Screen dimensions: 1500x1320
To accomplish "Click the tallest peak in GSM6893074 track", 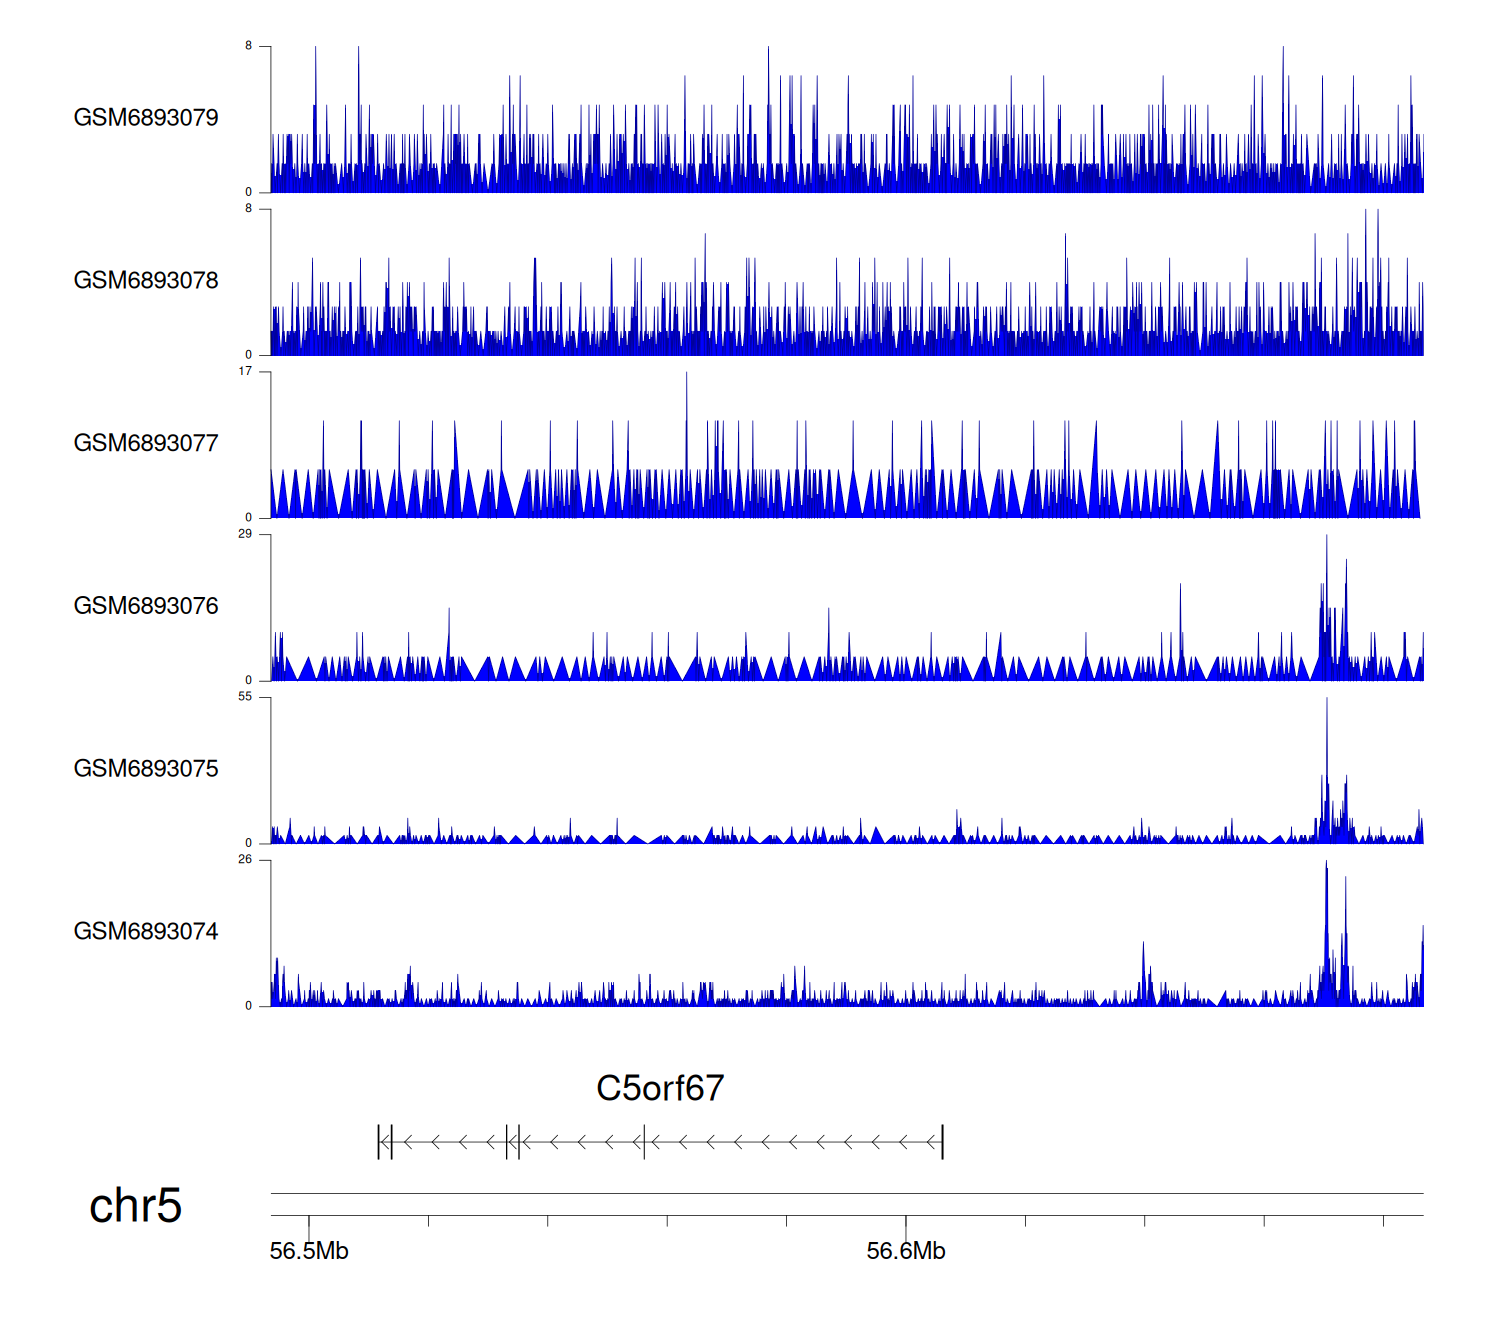I will coord(1327,865).
